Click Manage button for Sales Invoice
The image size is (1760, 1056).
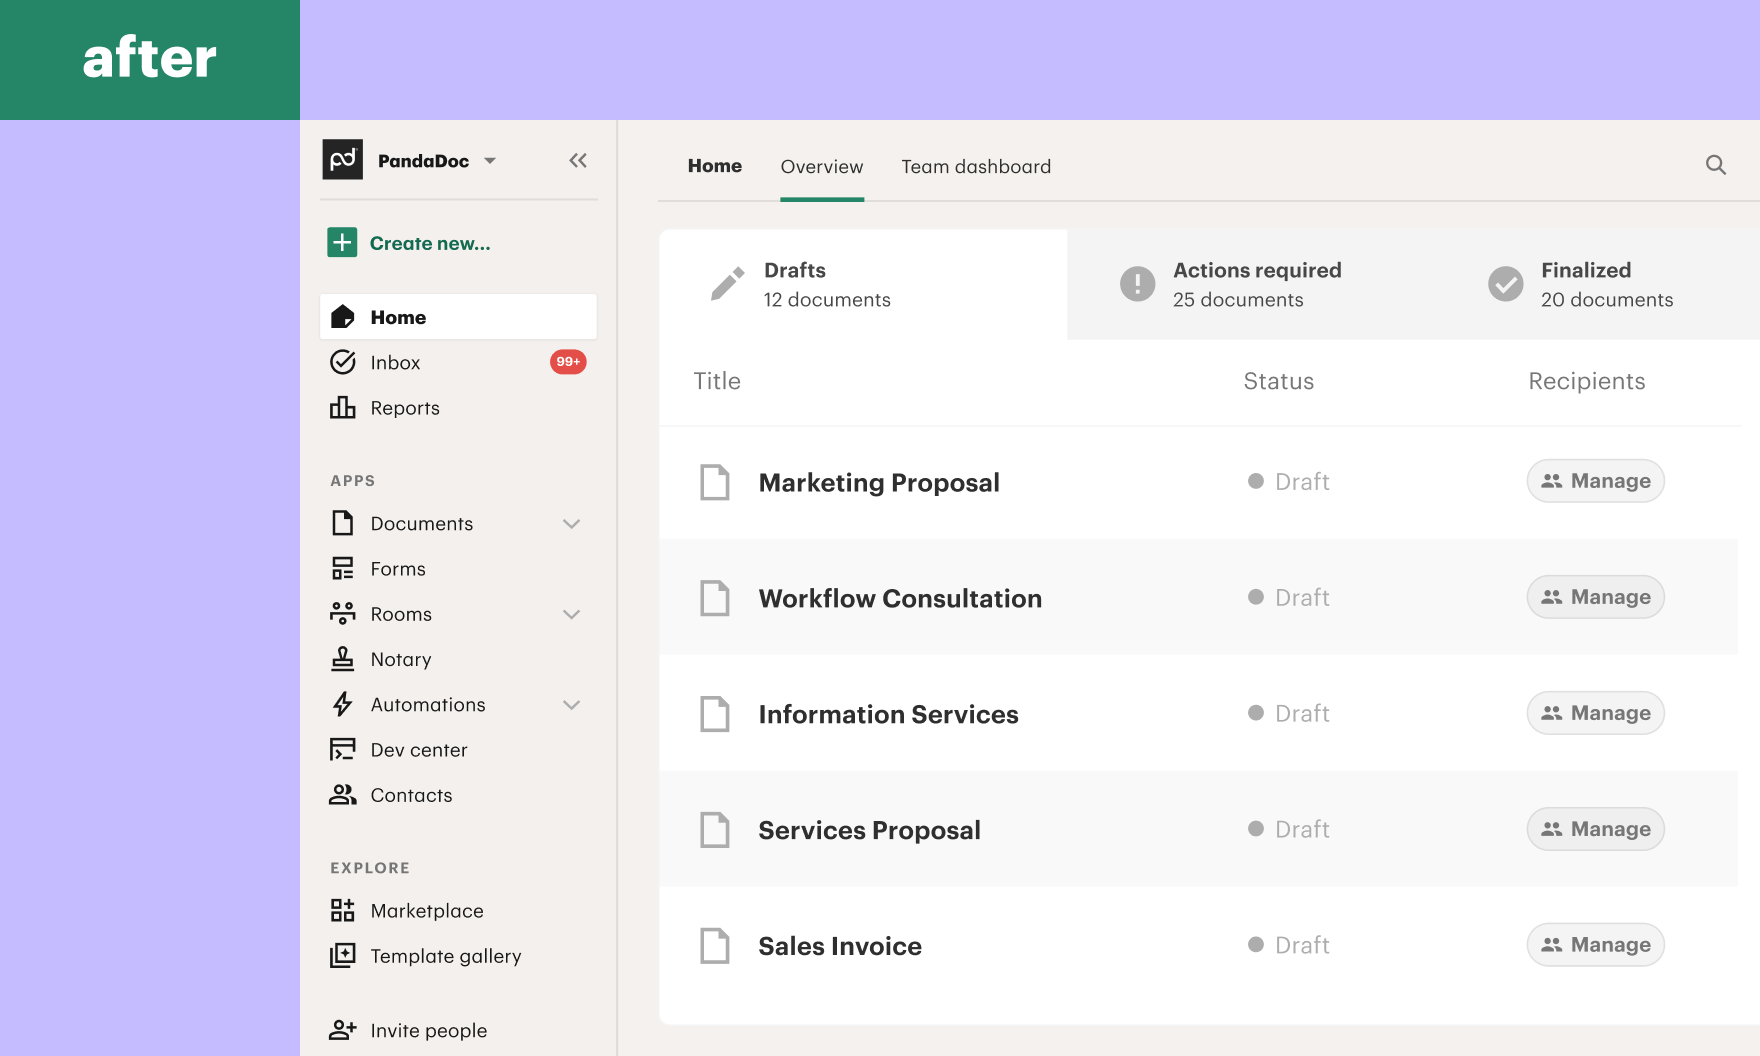point(1595,945)
